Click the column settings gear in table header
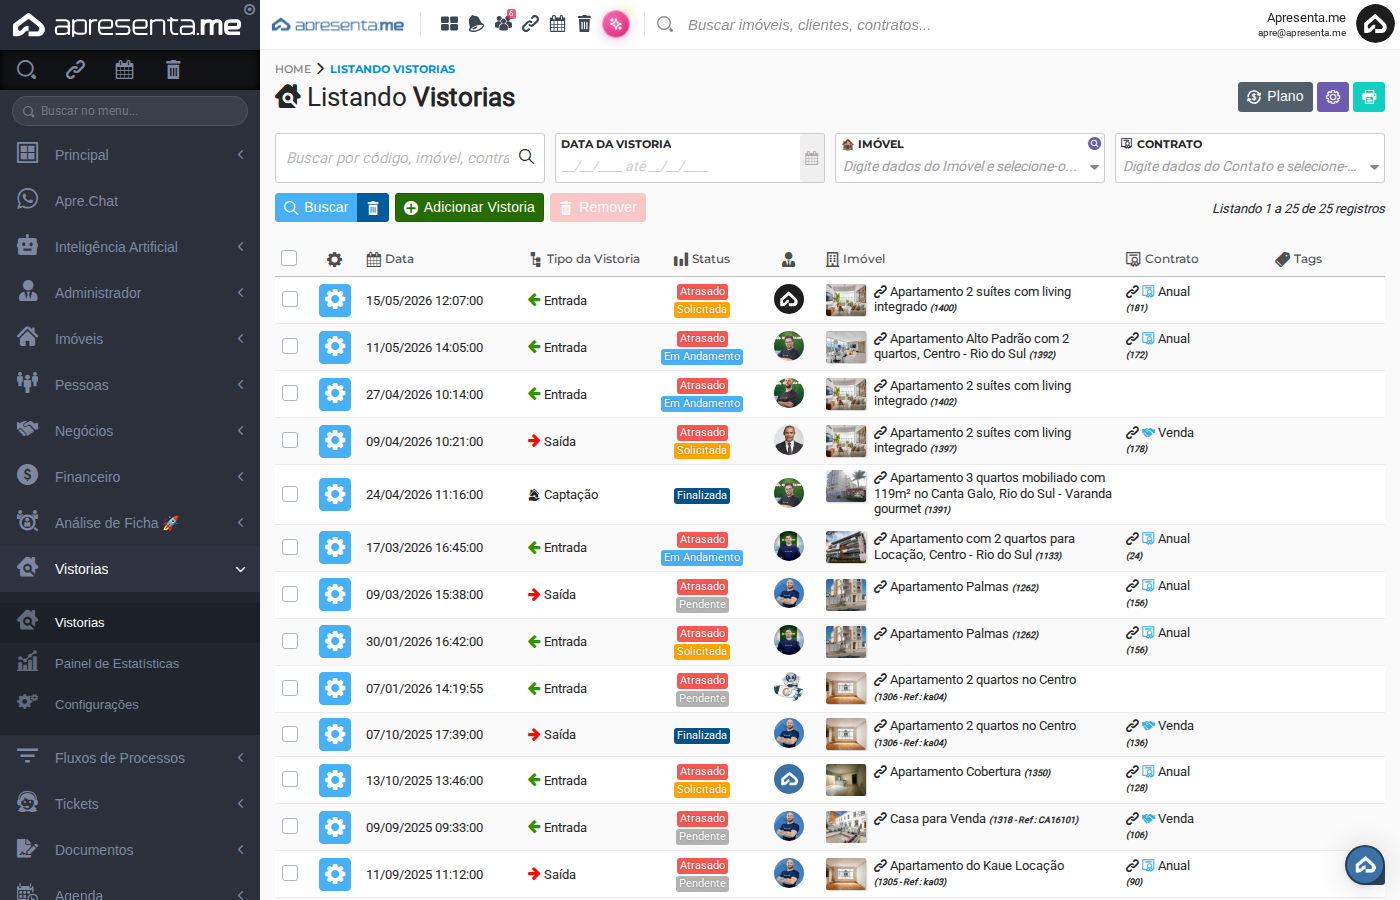 tap(335, 259)
